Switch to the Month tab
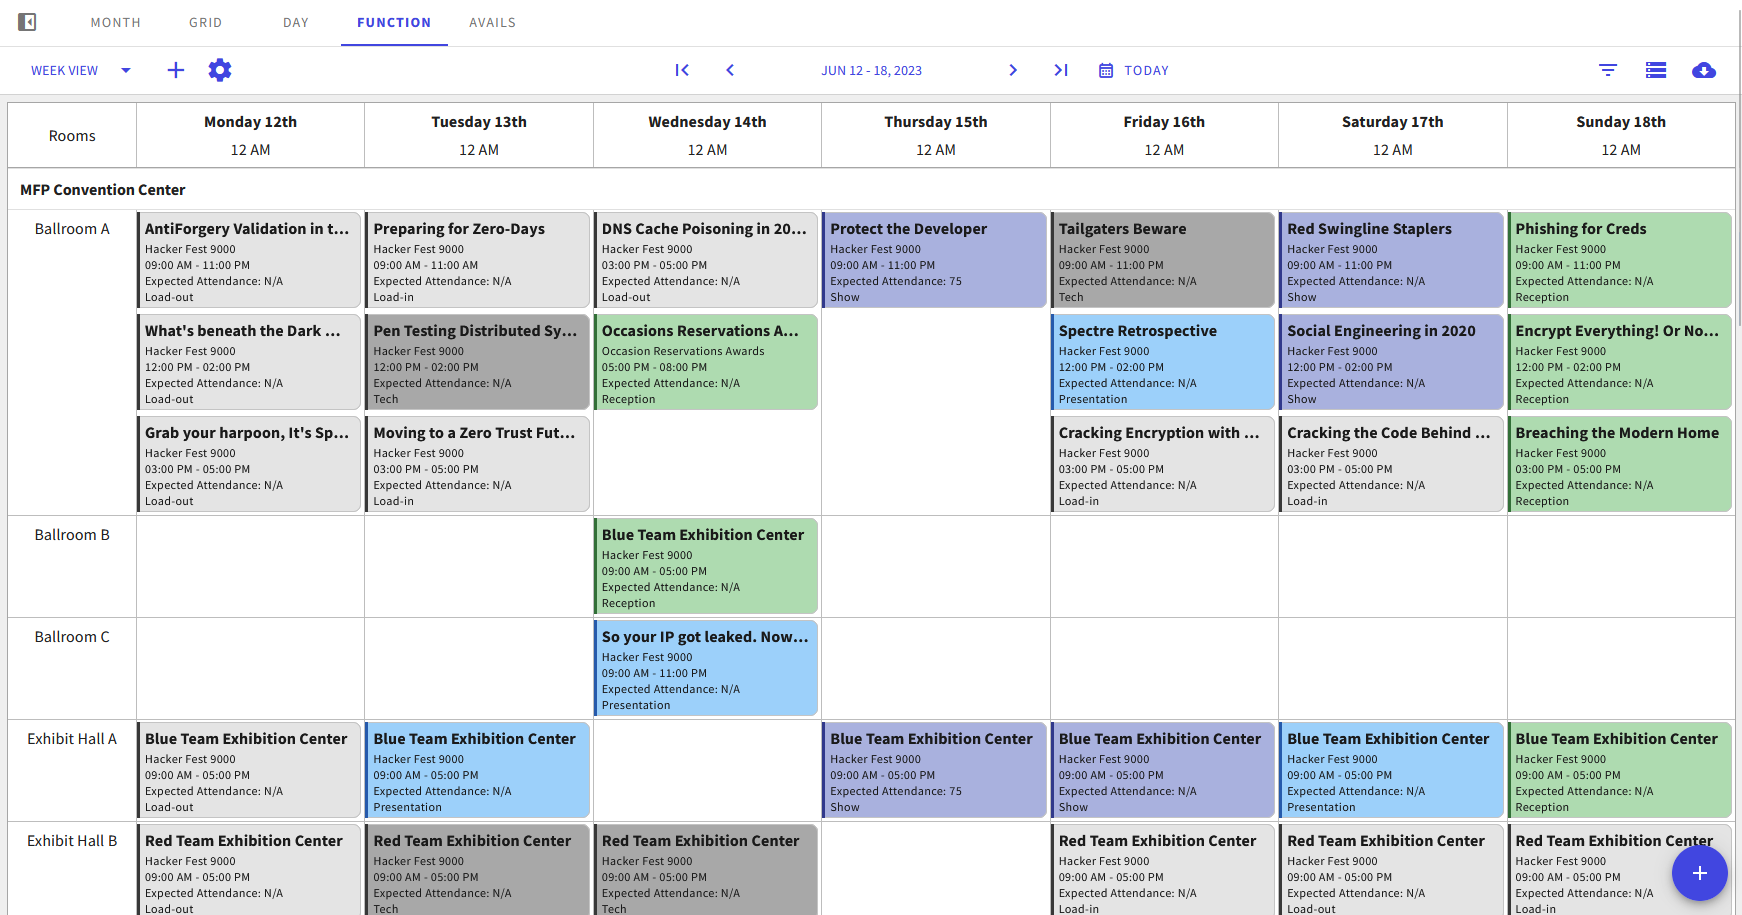This screenshot has height=915, width=1742. point(116,23)
